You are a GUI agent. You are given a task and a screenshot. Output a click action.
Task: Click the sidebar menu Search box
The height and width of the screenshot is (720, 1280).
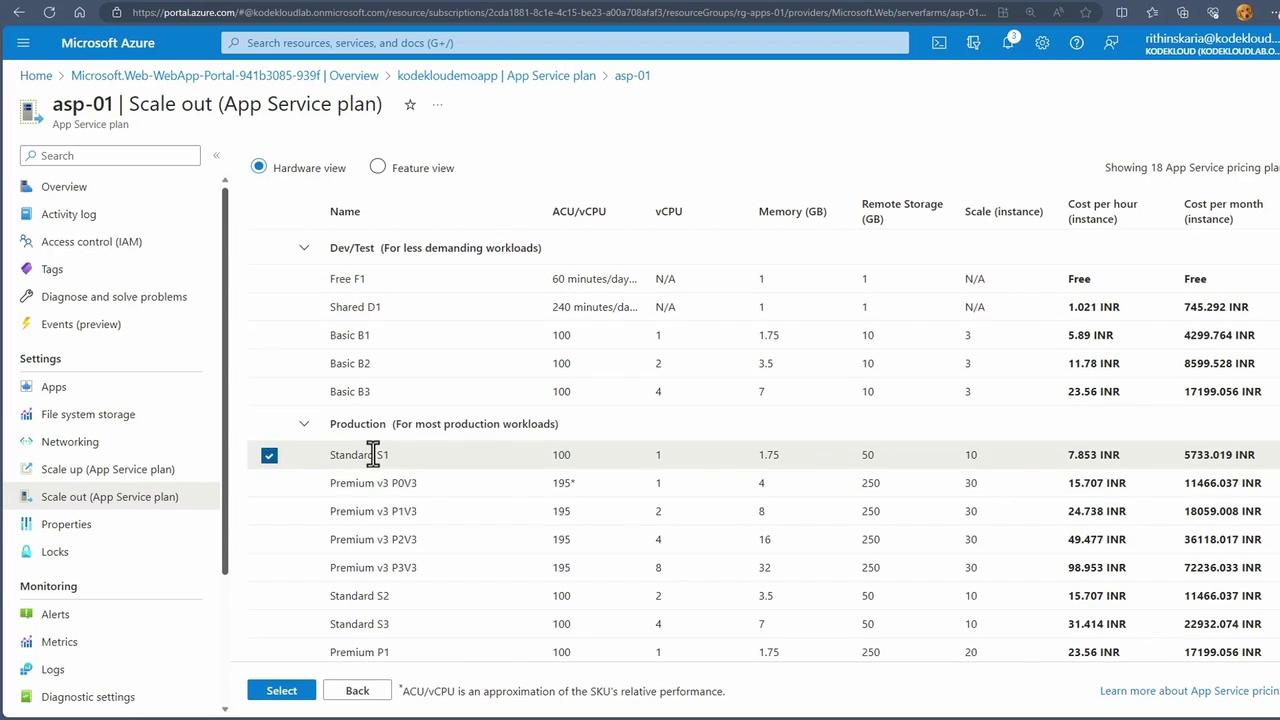(x=110, y=156)
